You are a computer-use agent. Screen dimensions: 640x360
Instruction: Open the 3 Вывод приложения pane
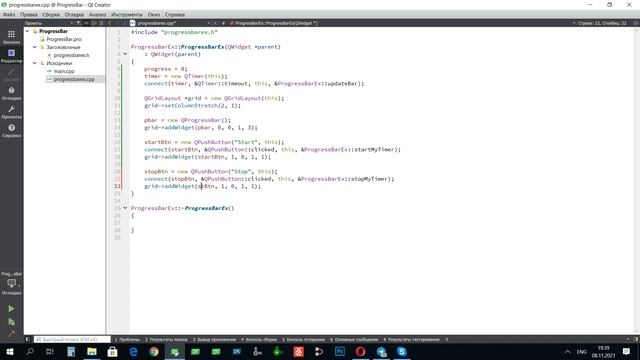[214, 339]
